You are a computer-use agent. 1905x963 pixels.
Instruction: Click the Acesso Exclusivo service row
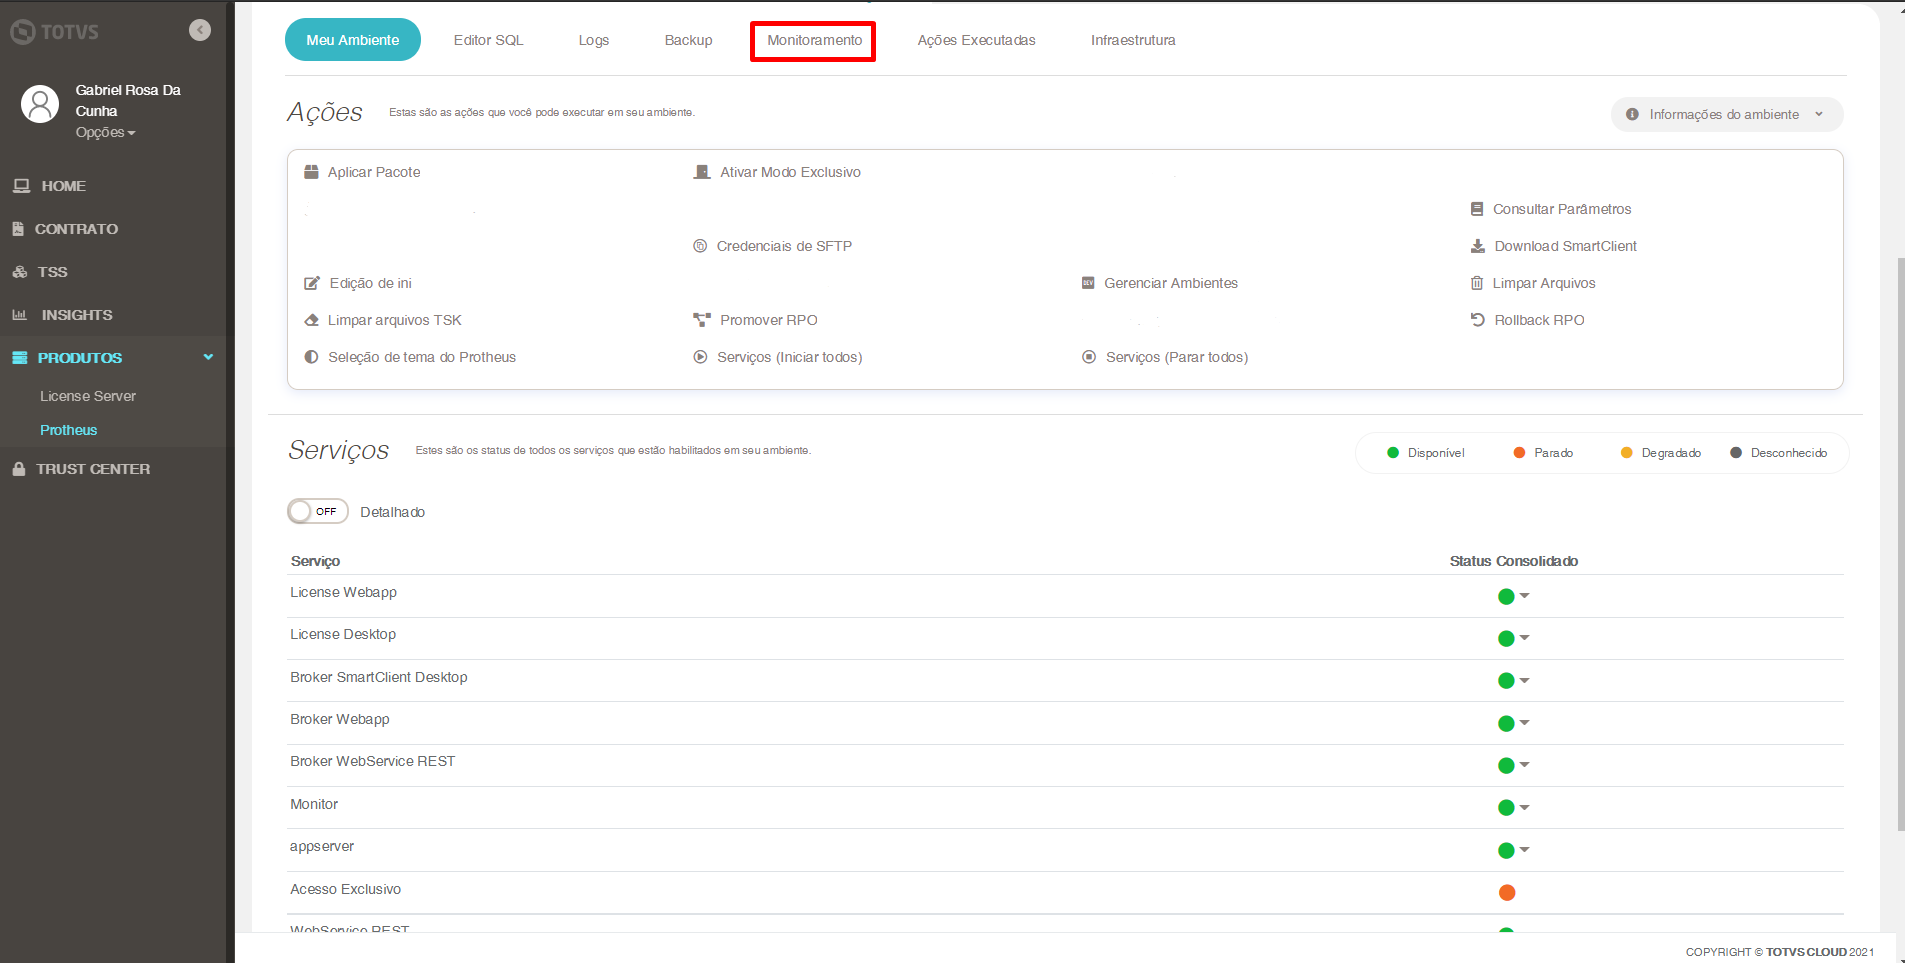point(1065,892)
